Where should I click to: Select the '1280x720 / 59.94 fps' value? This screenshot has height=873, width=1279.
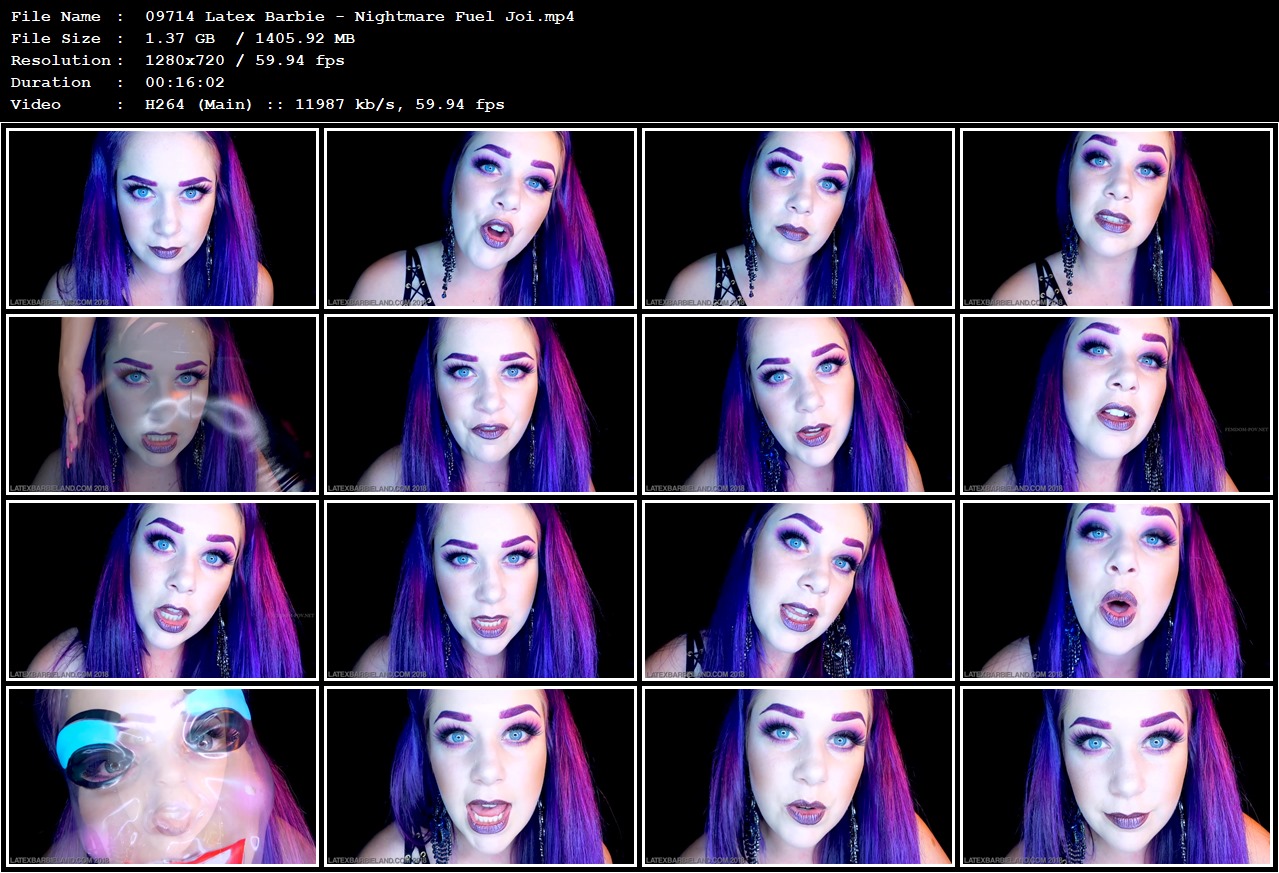point(244,60)
